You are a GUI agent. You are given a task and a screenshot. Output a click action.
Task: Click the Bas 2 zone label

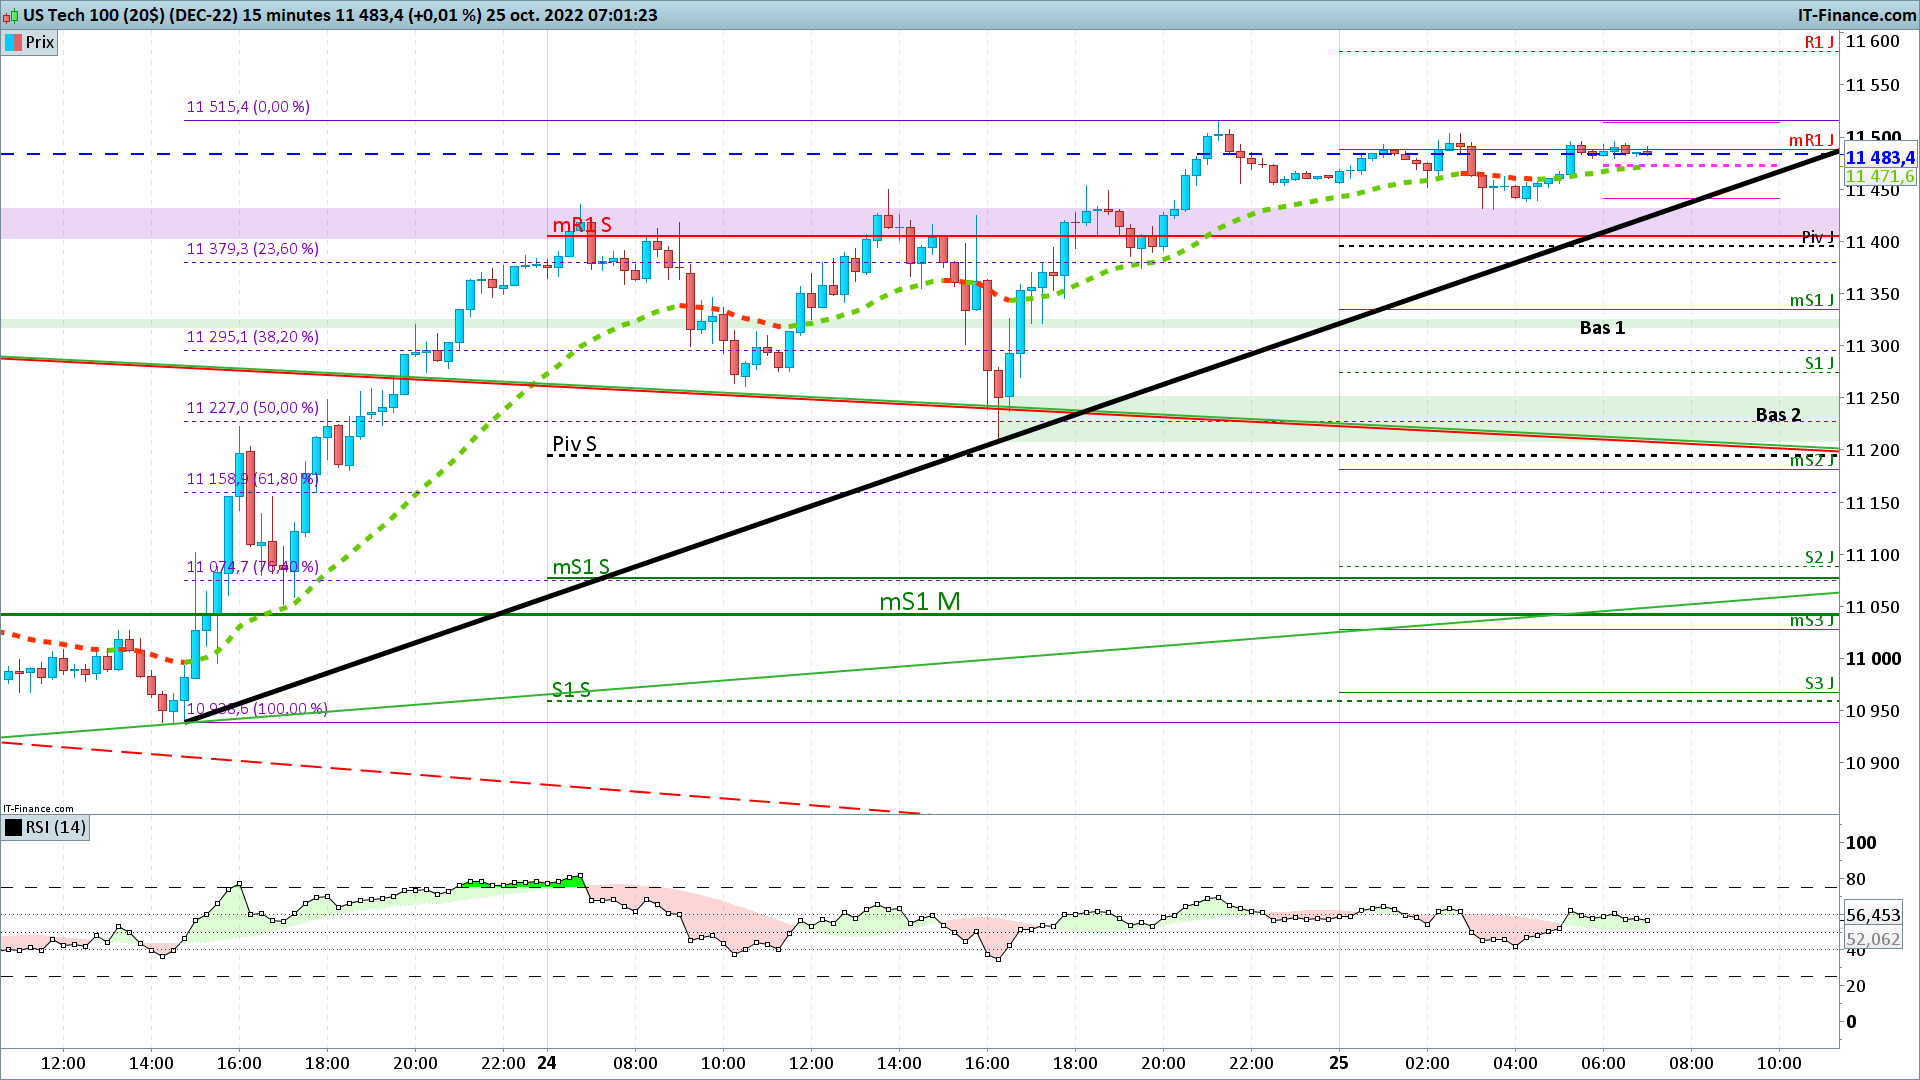pos(1778,415)
